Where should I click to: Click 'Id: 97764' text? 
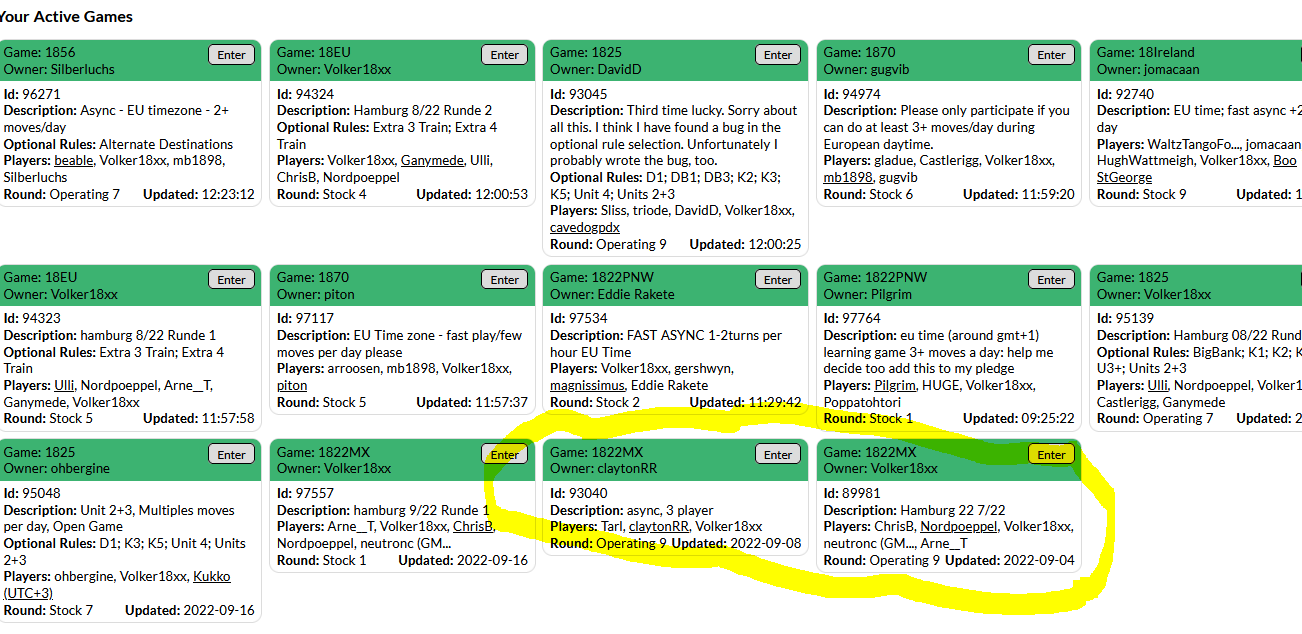click(852, 319)
